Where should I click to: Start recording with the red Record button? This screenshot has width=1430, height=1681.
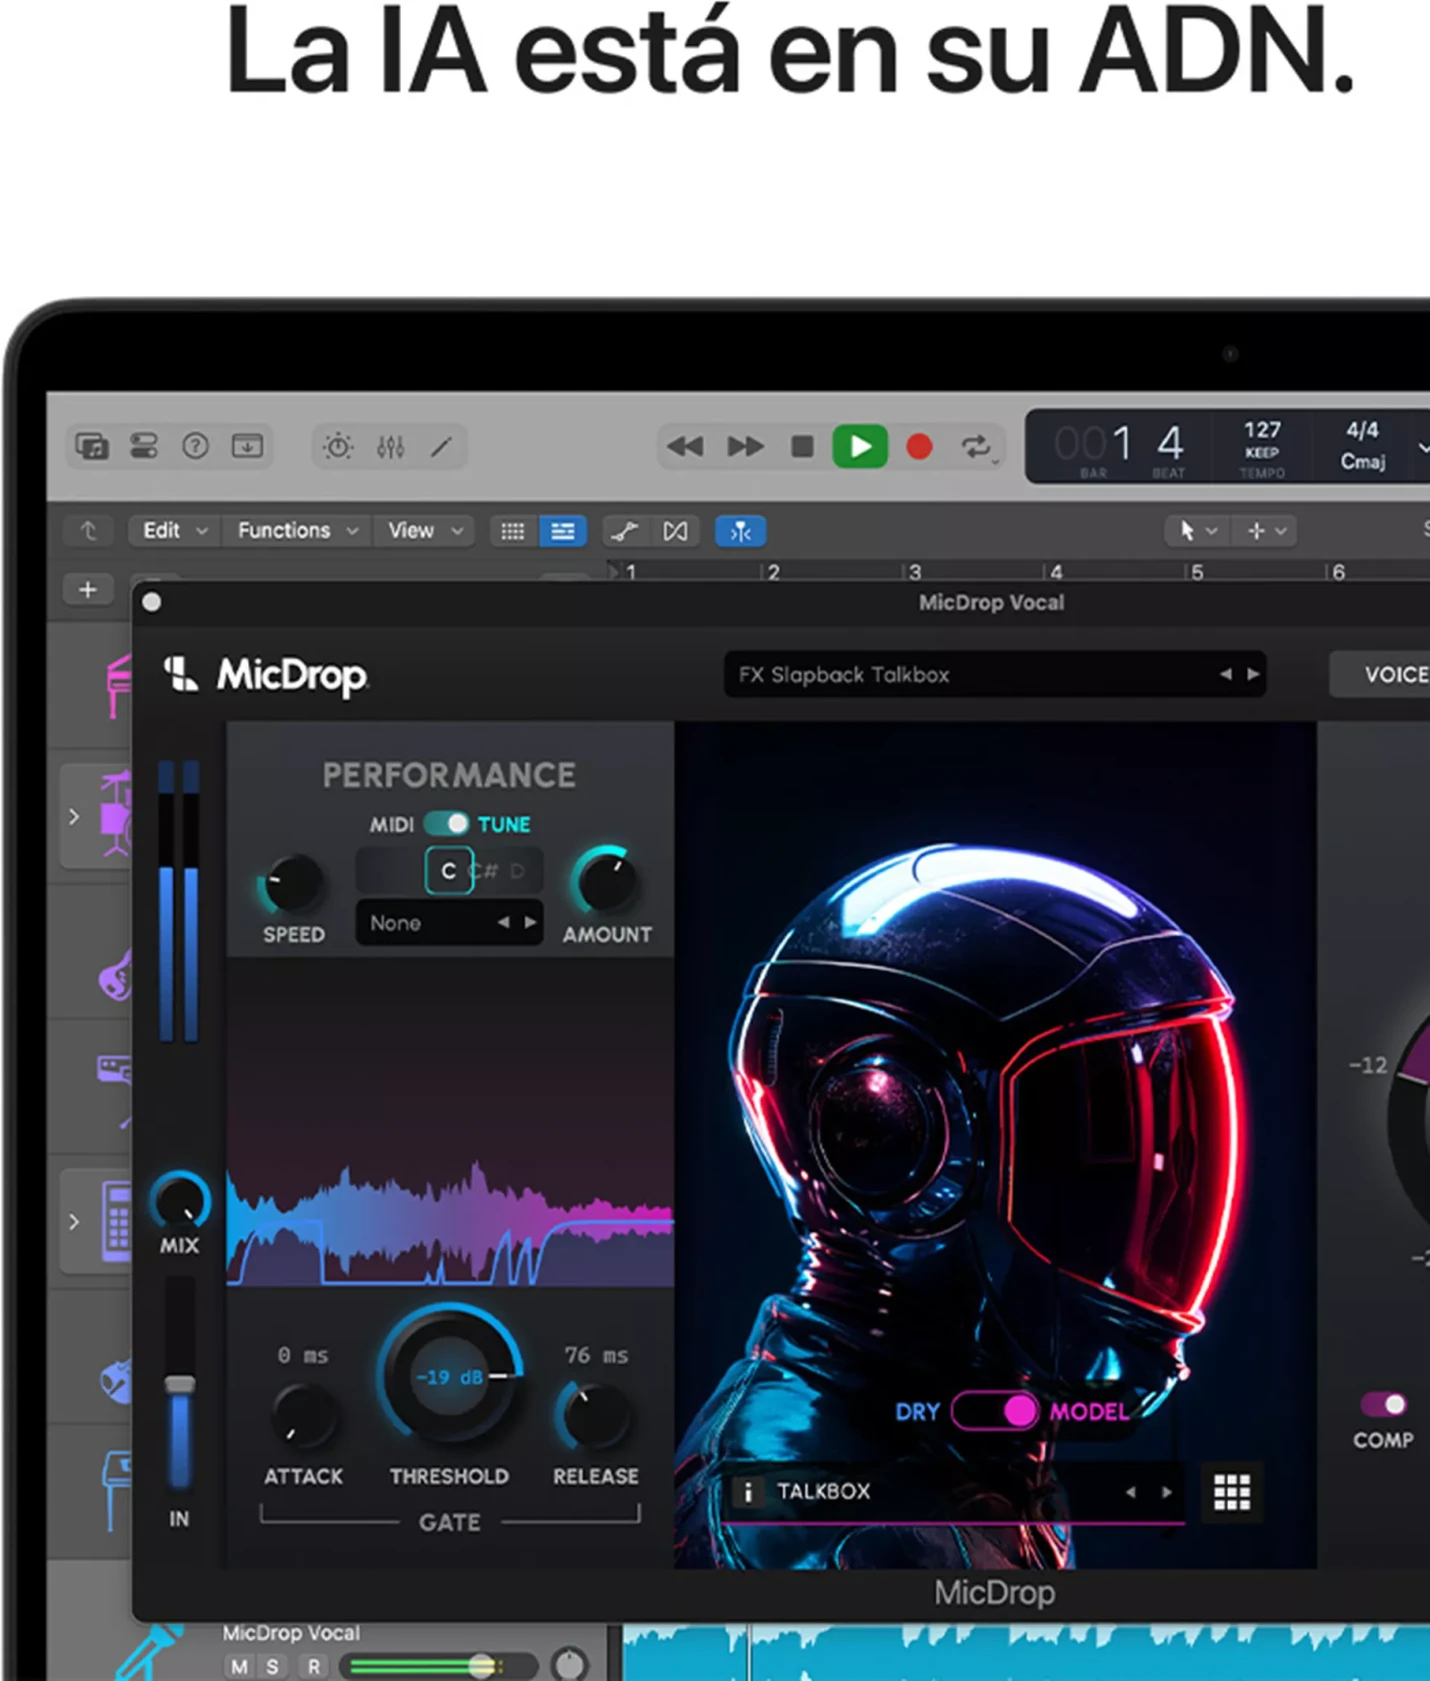(x=919, y=446)
